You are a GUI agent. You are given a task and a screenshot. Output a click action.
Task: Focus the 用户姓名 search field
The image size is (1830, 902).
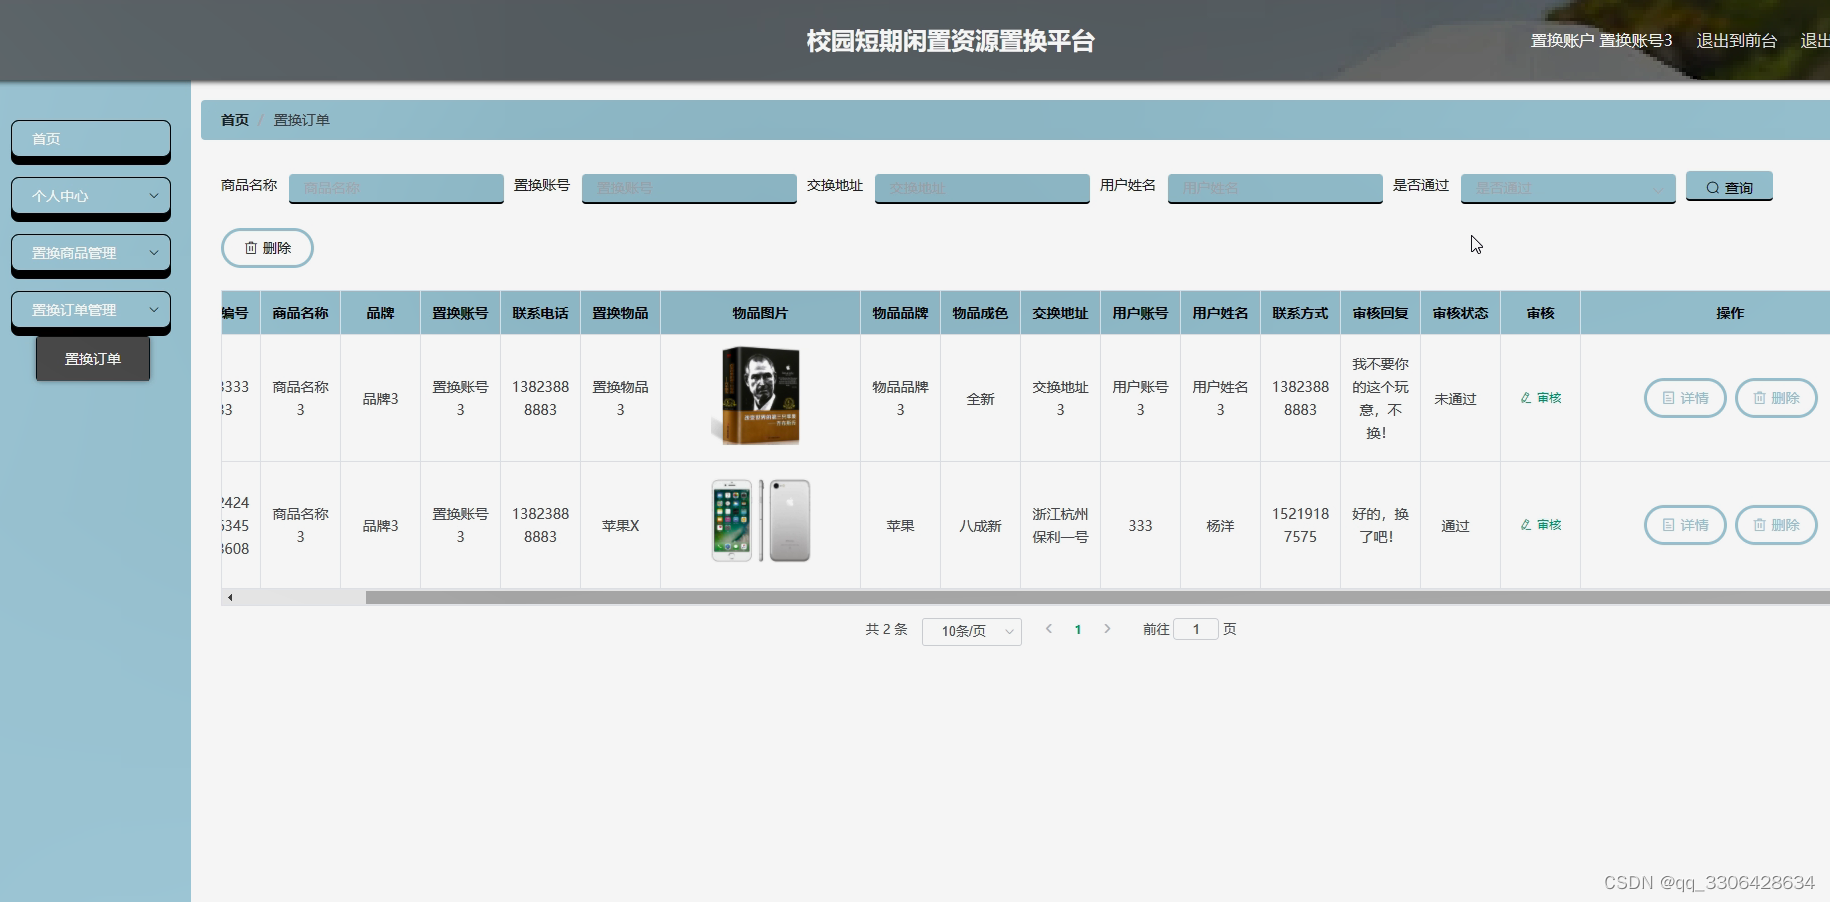[1275, 188]
